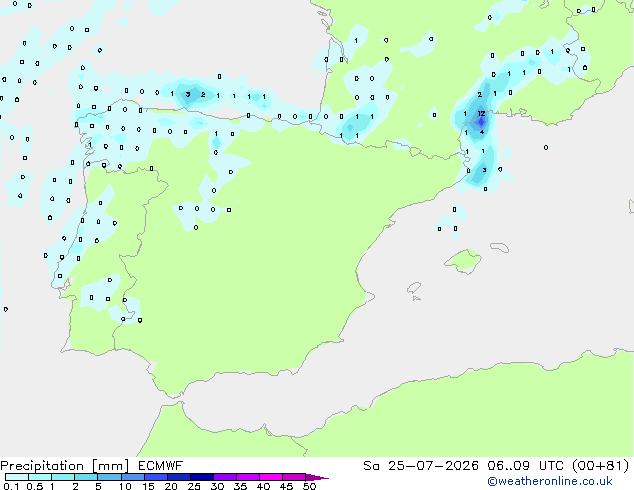Click the Menorca island outline
The height and width of the screenshot is (490, 634).
click(x=500, y=247)
